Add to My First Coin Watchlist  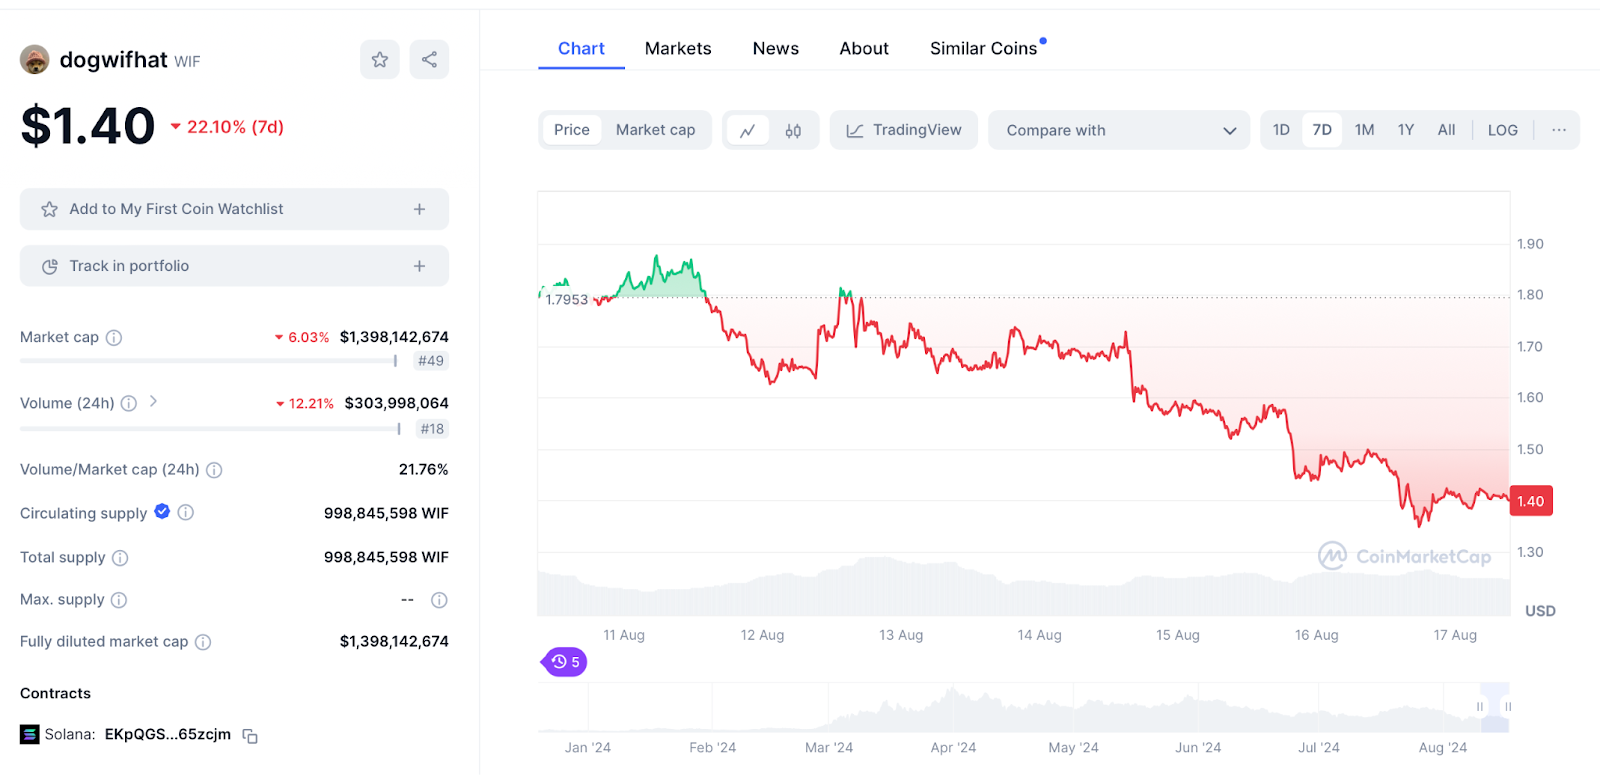tap(234, 209)
